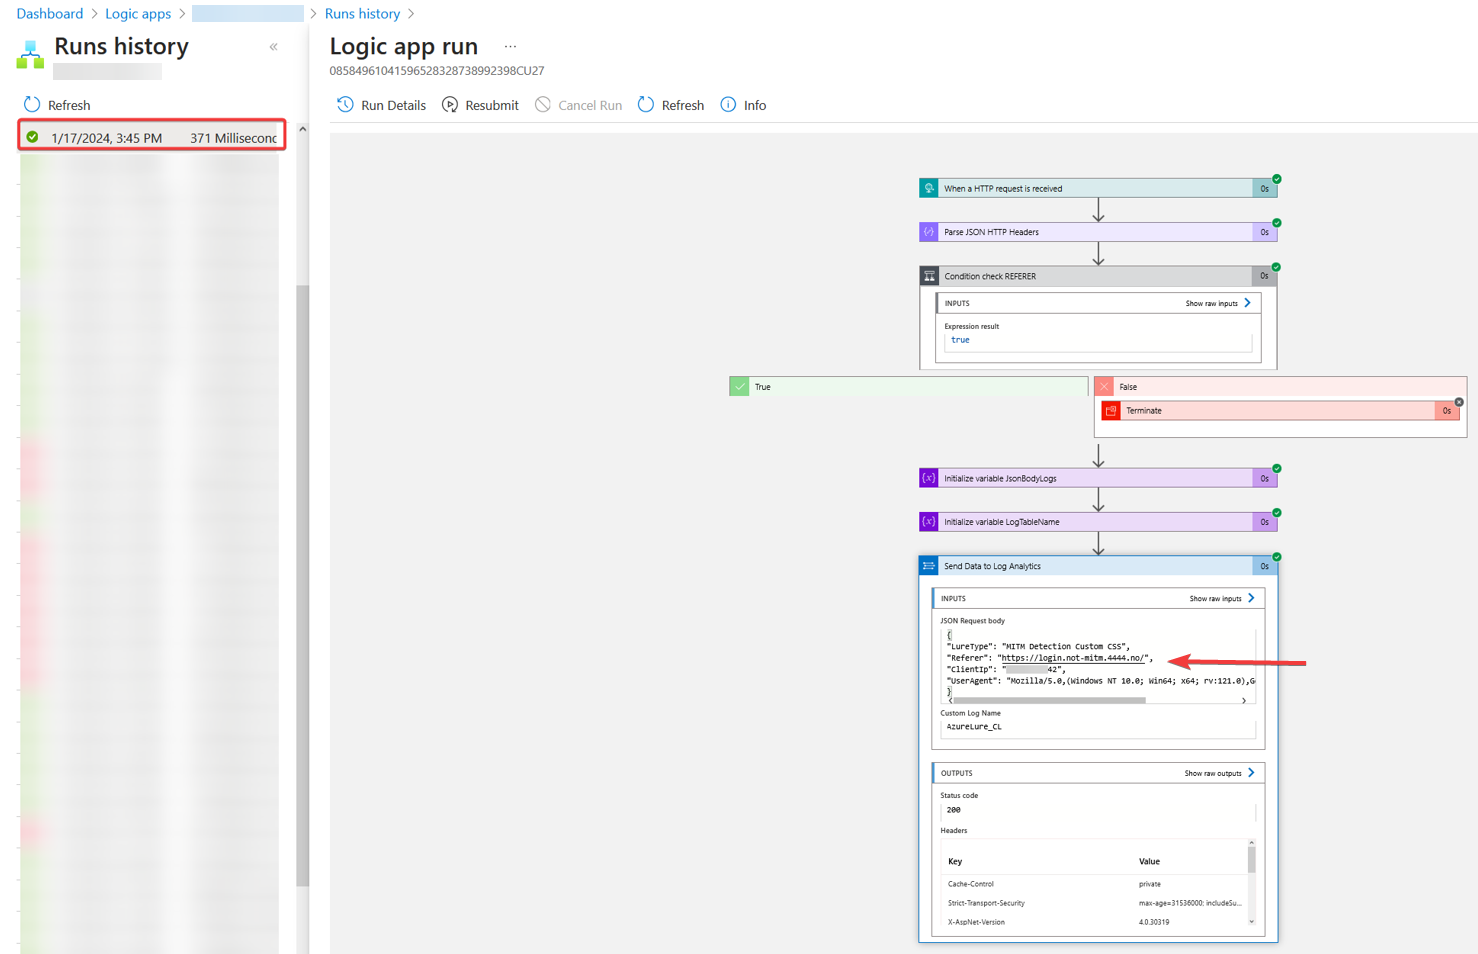Open the Info panel

[x=743, y=105]
